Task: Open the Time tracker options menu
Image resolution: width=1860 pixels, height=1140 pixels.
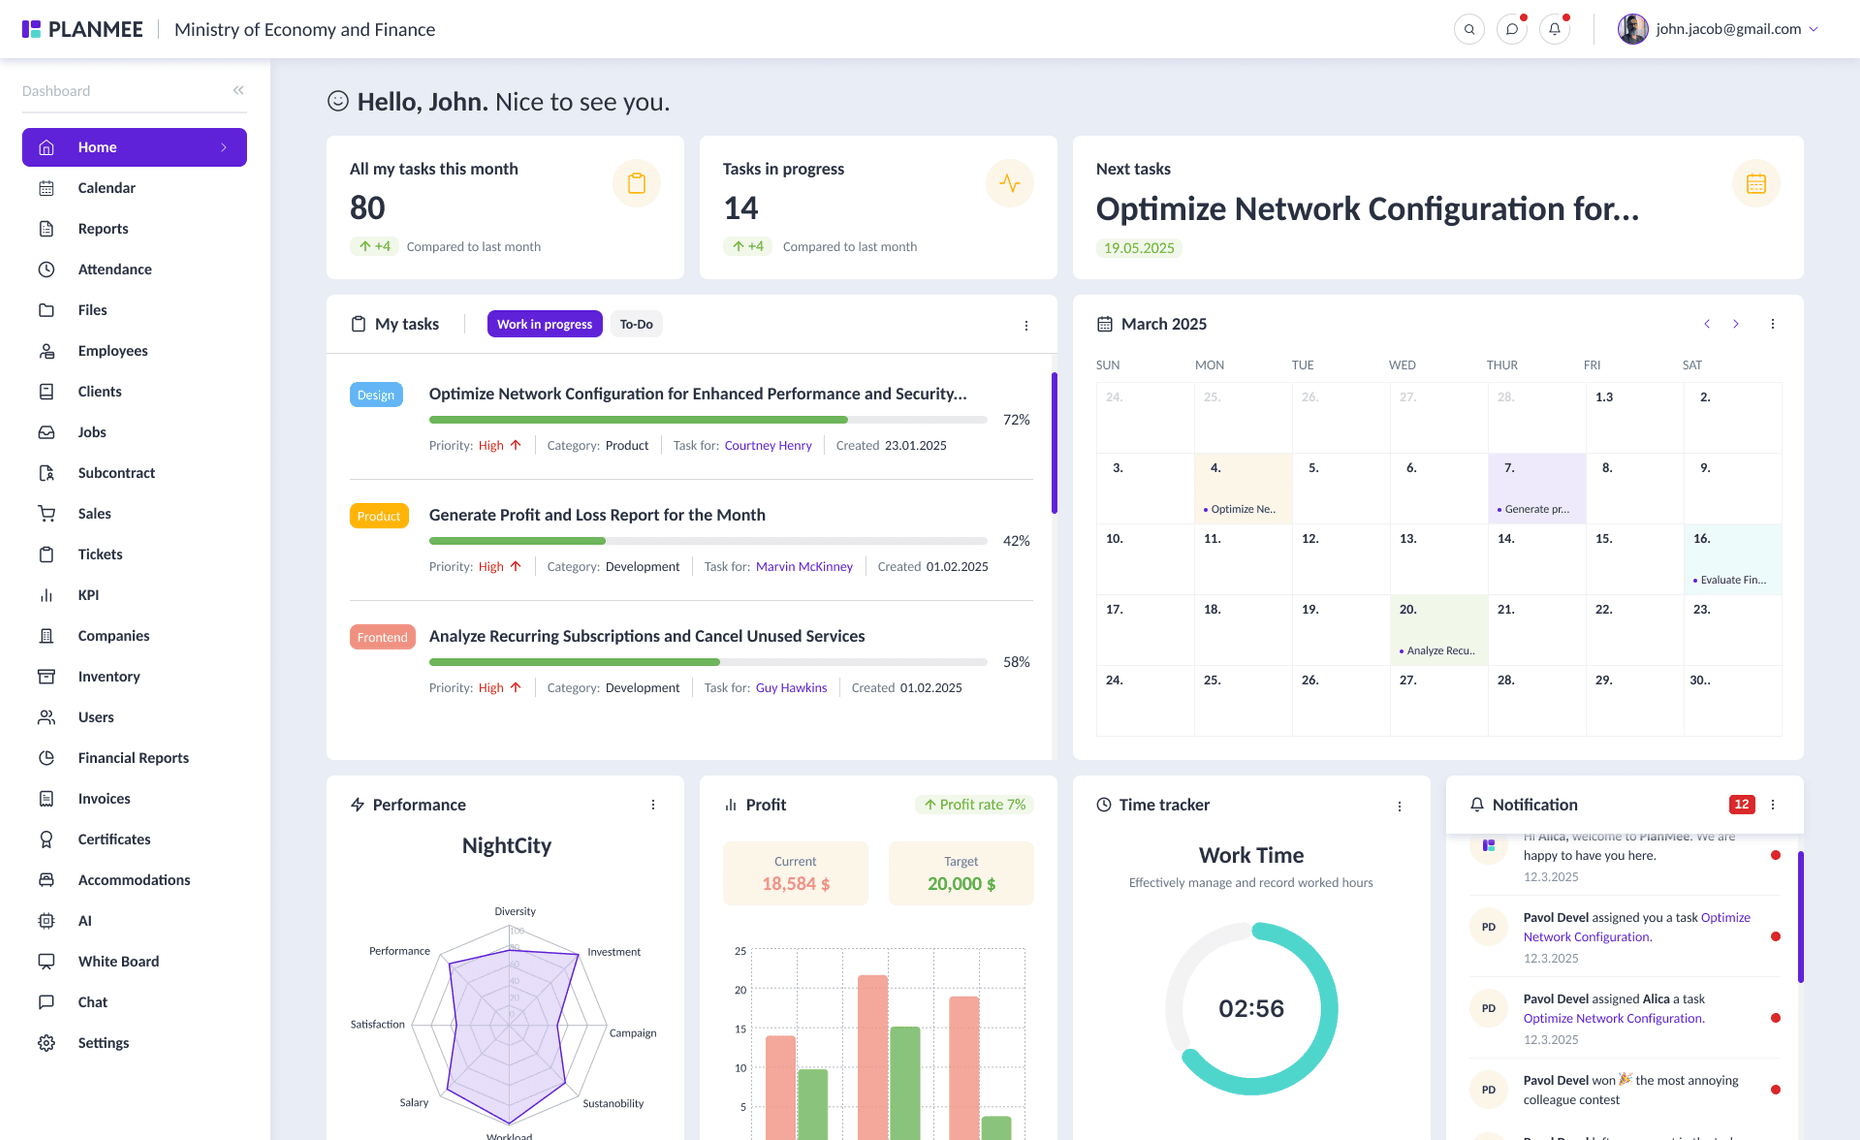Action: (1400, 806)
